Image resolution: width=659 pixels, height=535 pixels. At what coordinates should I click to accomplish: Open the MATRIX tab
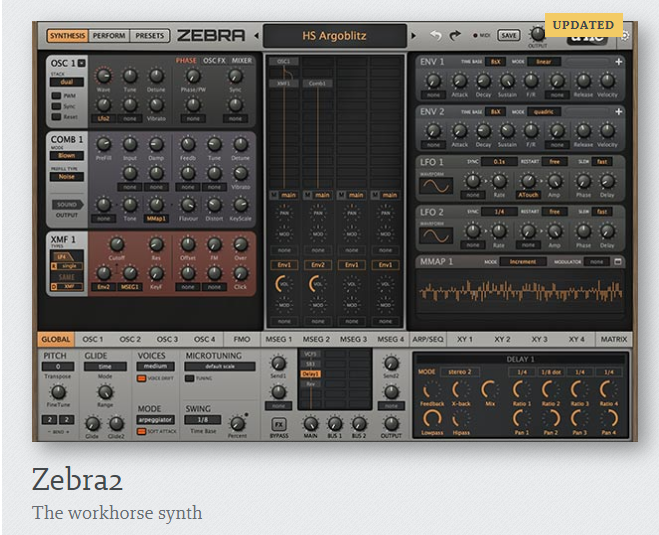(614, 339)
